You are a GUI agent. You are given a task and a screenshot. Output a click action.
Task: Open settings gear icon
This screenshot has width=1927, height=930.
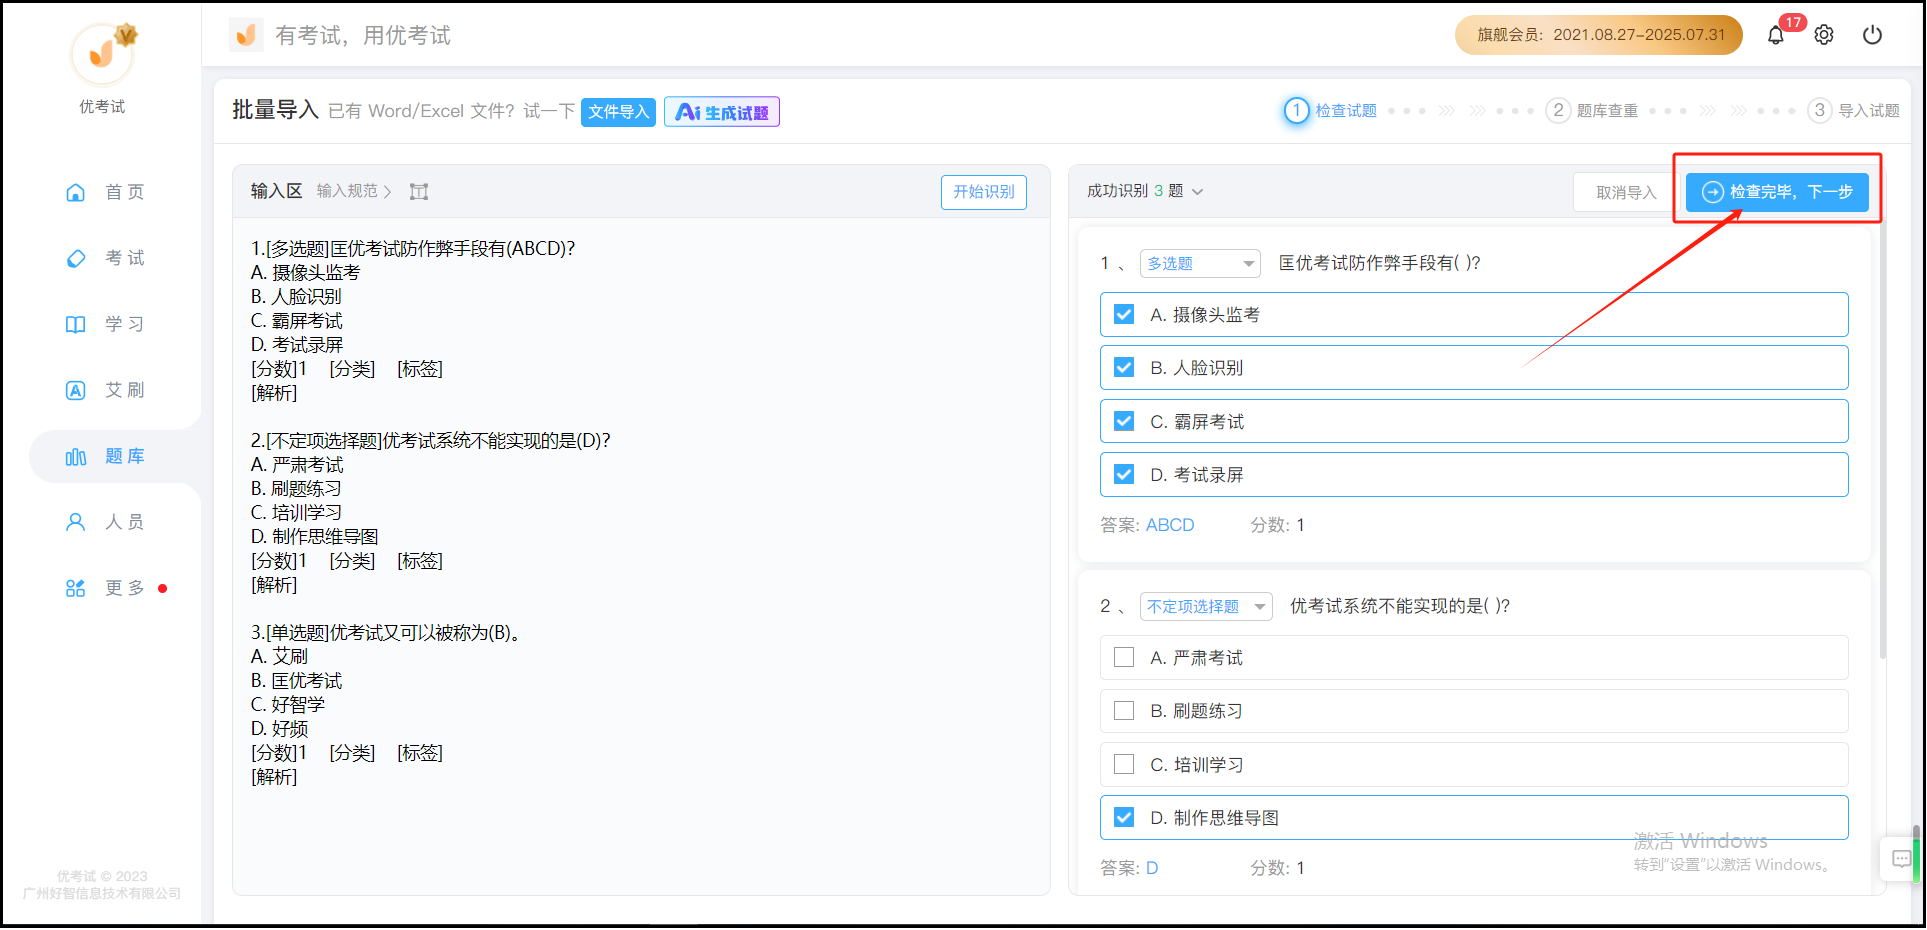[1824, 35]
